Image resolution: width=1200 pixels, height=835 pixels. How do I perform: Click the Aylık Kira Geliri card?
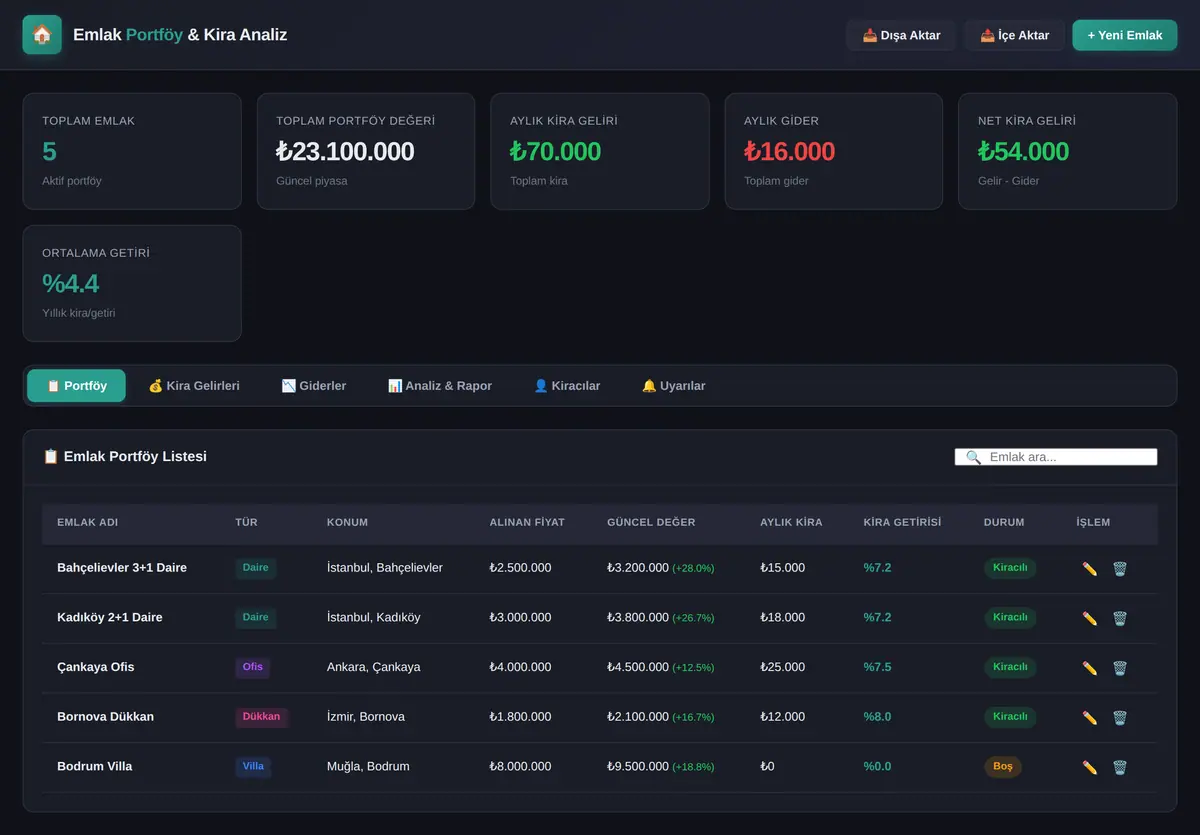pos(600,151)
